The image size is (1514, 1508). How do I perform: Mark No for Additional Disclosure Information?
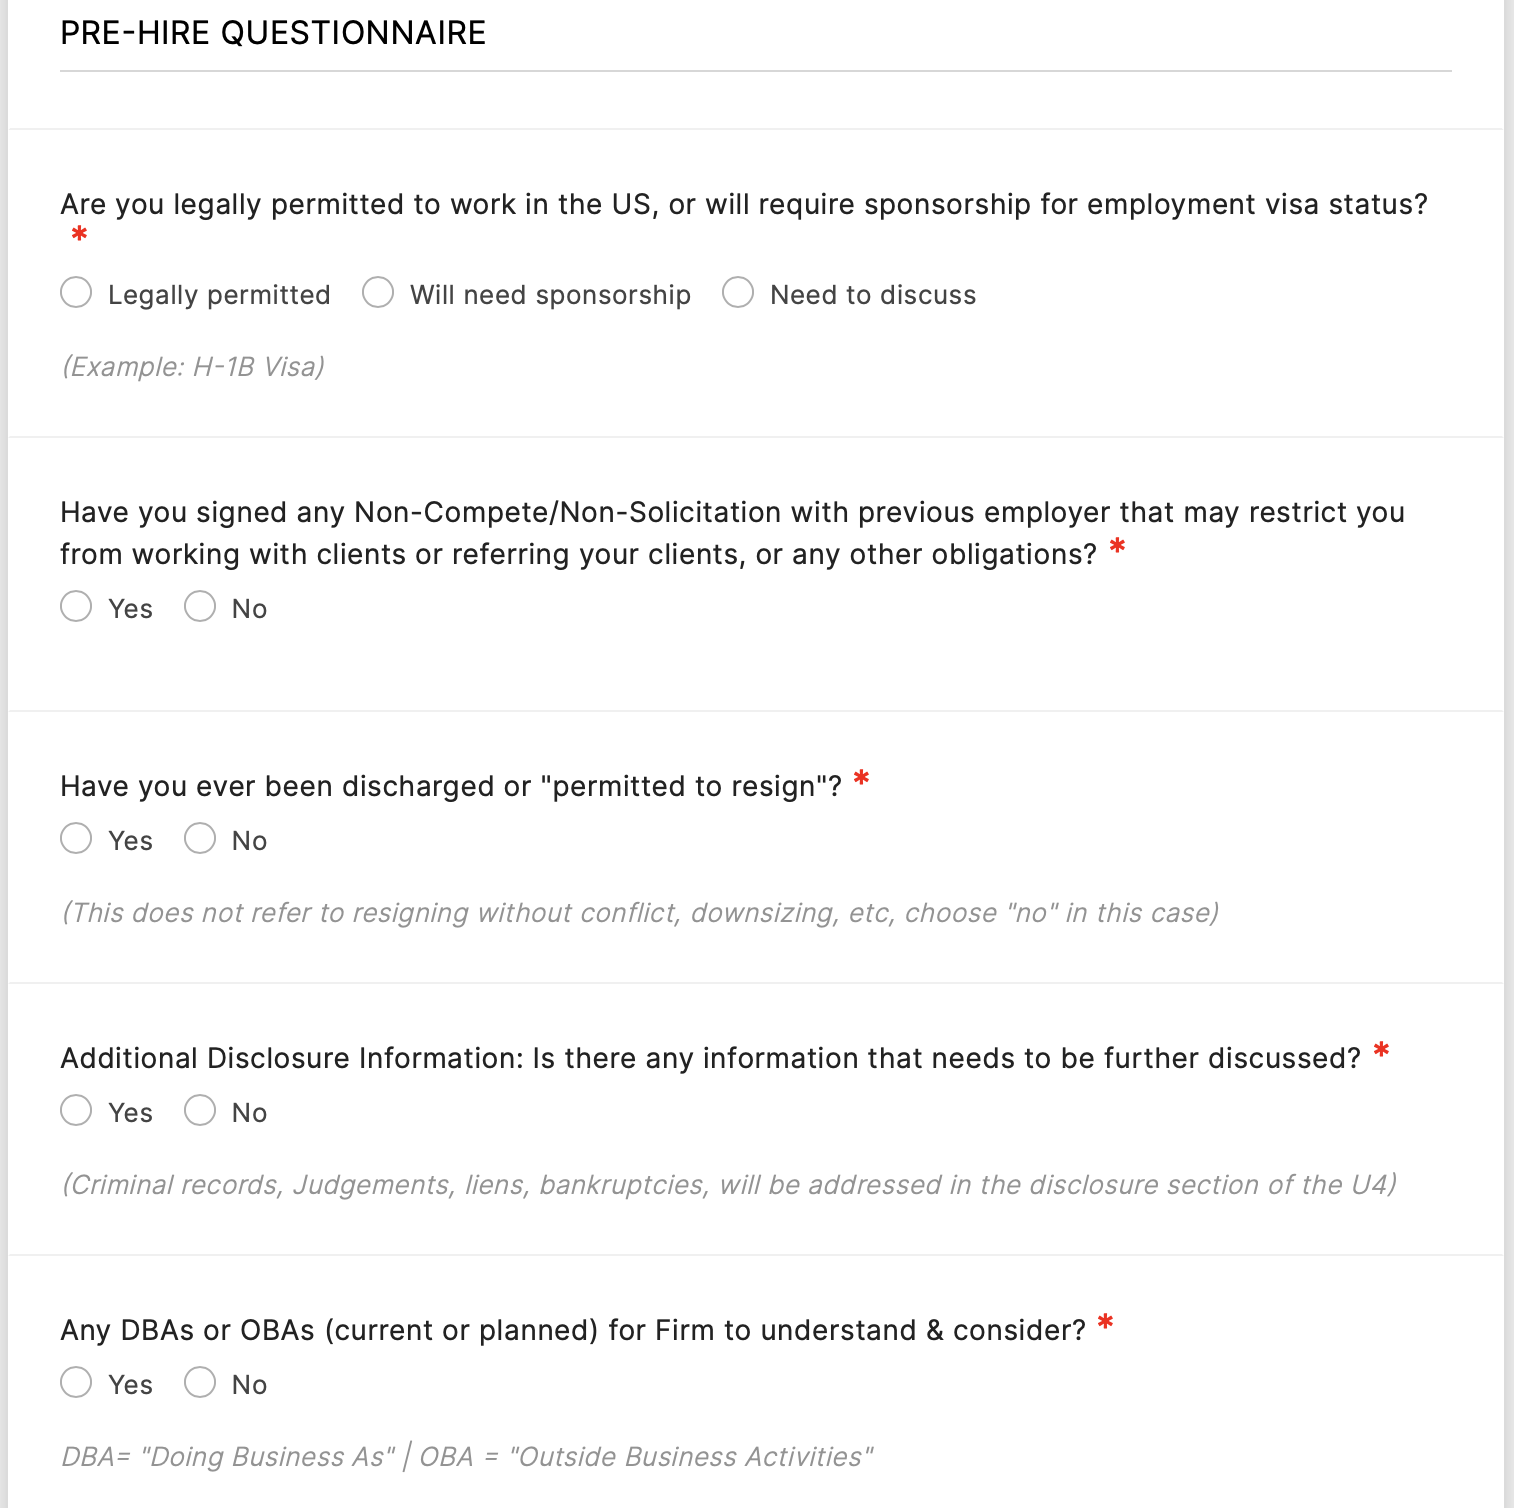click(200, 1111)
